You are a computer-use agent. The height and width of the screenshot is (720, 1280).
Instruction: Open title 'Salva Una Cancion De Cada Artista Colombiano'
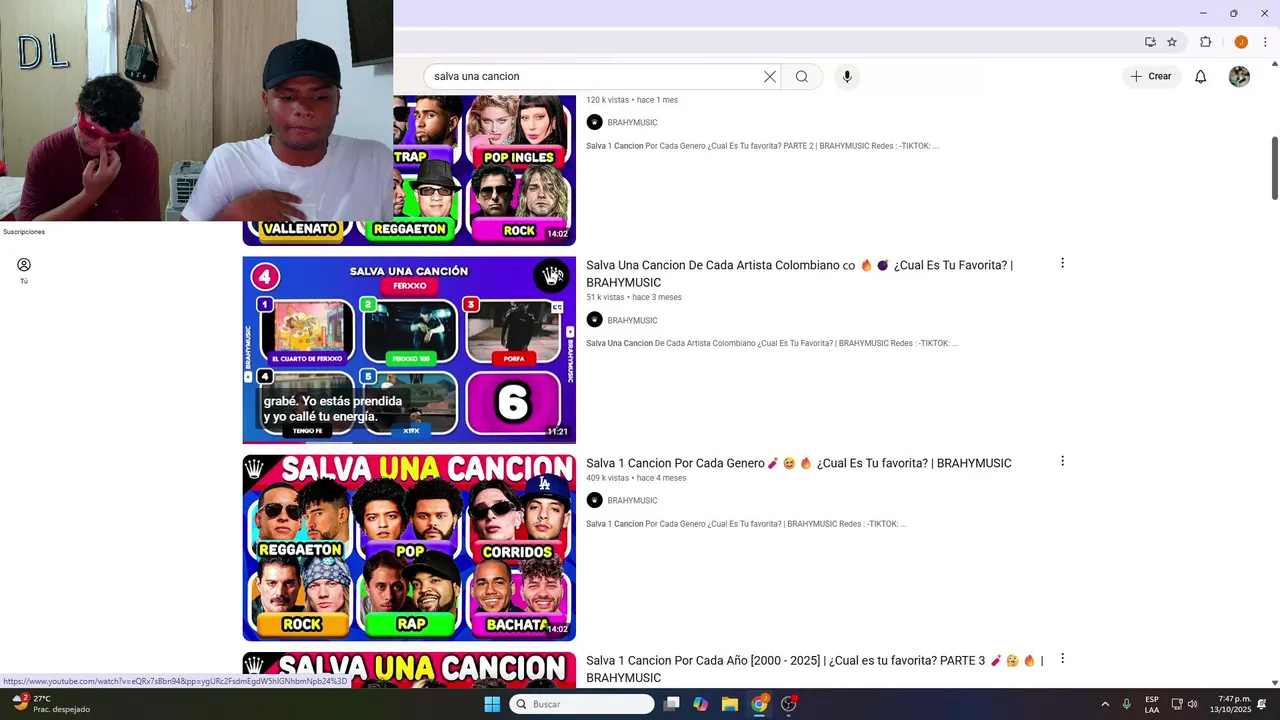click(799, 274)
